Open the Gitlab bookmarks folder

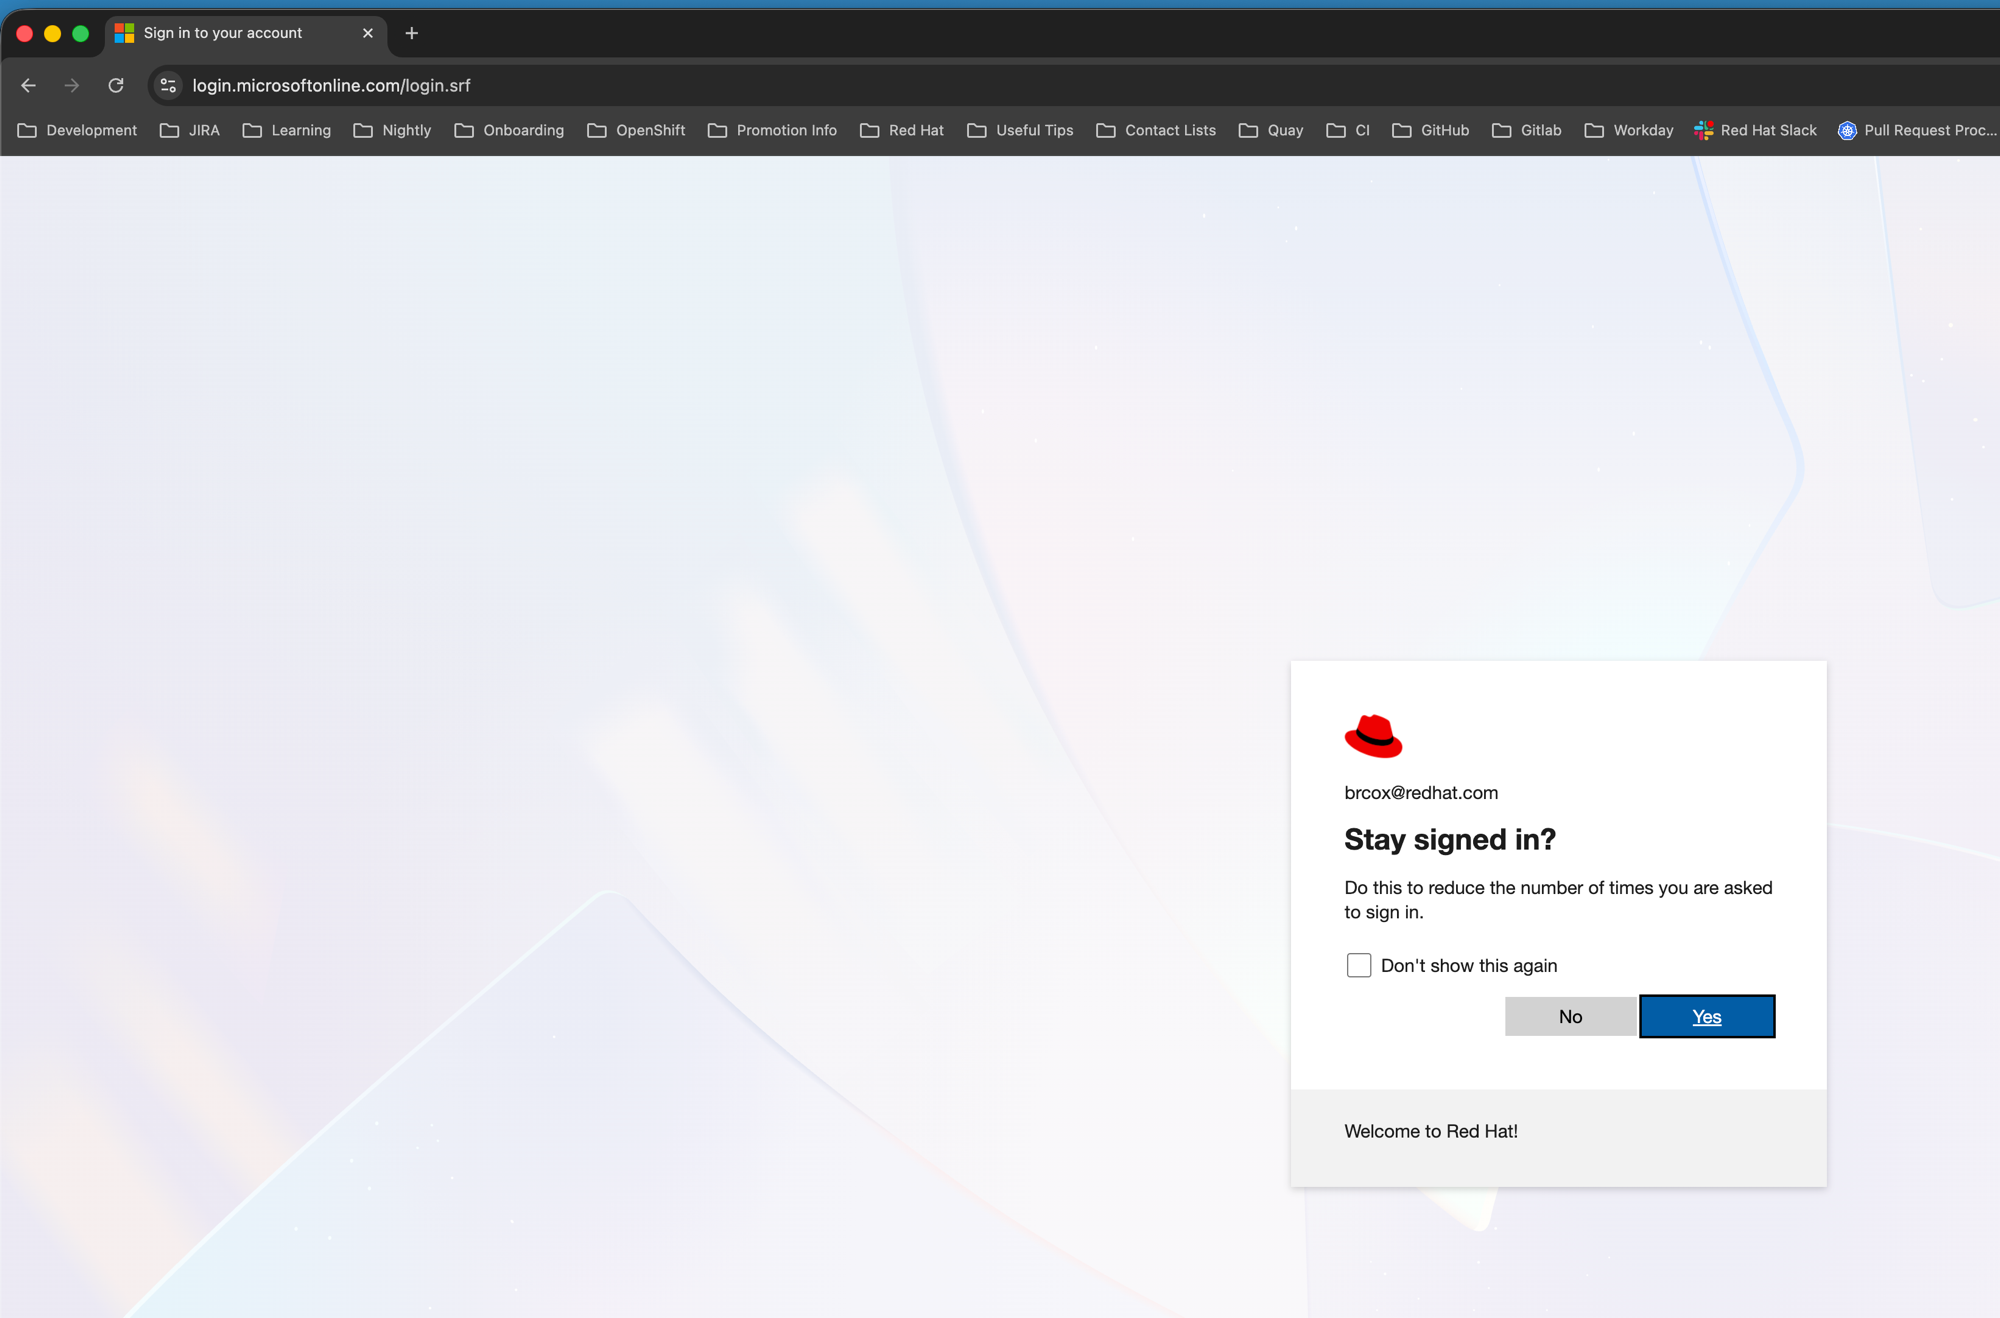pos(1527,130)
